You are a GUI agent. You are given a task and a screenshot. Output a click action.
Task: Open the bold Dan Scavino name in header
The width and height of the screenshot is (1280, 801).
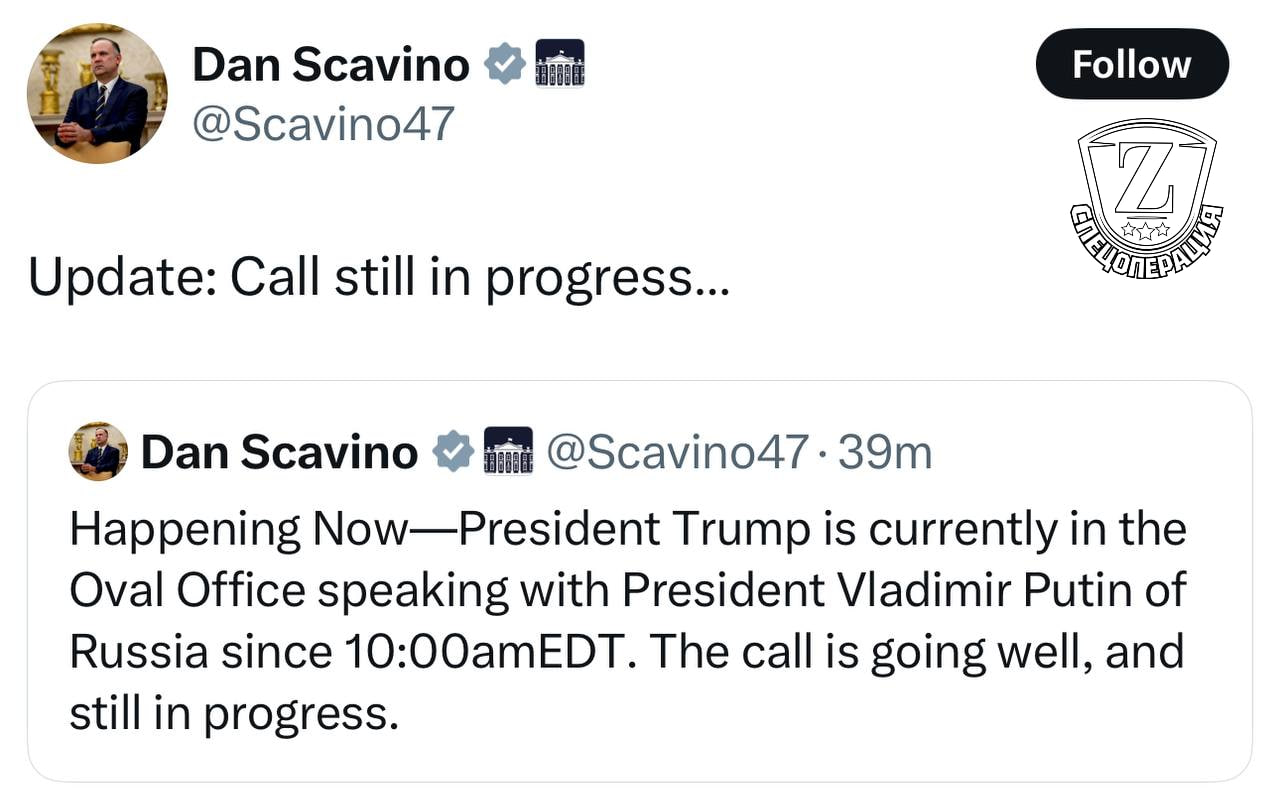coord(330,65)
